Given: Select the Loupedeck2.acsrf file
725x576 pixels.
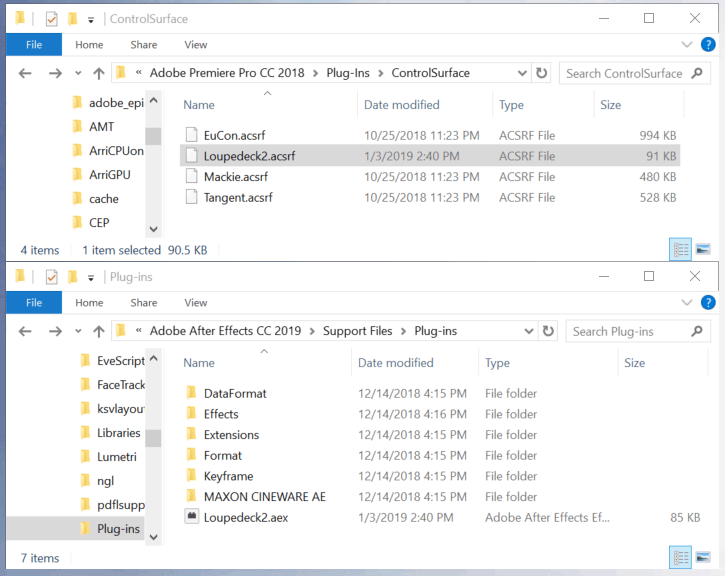Looking at the screenshot, I should 430,156.
